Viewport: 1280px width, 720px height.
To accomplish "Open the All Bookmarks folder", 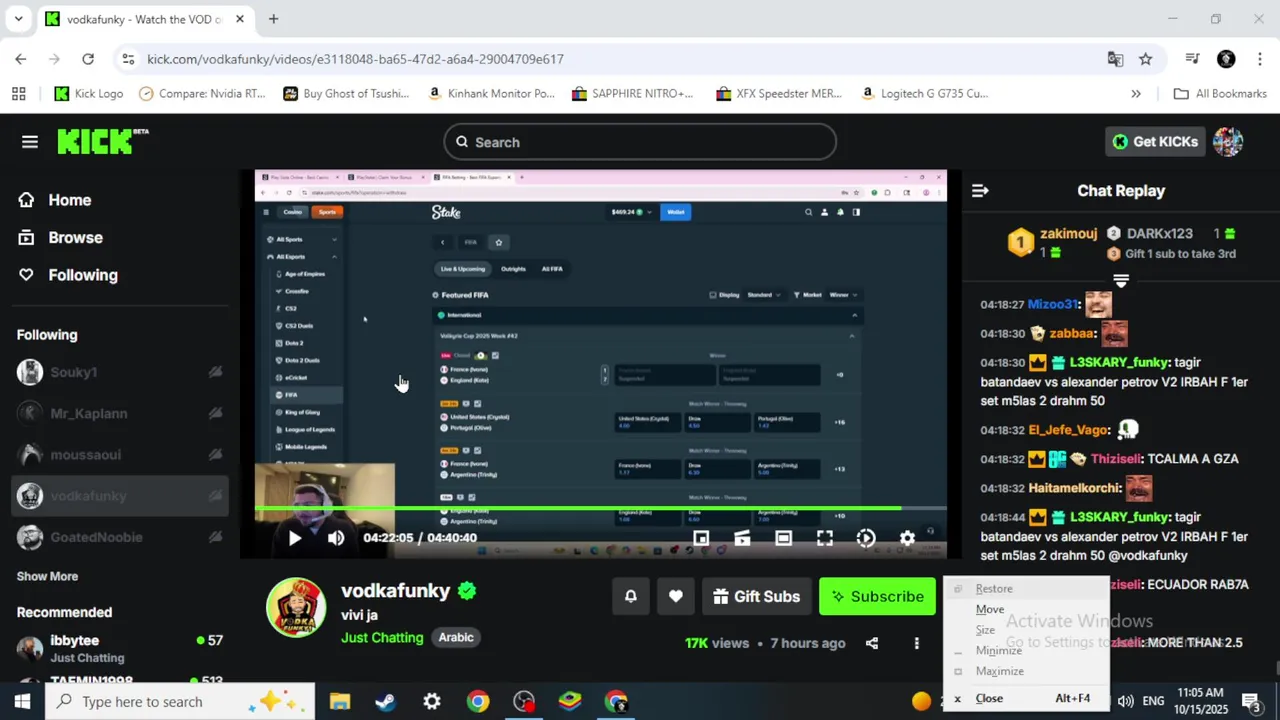I will tap(1220, 94).
